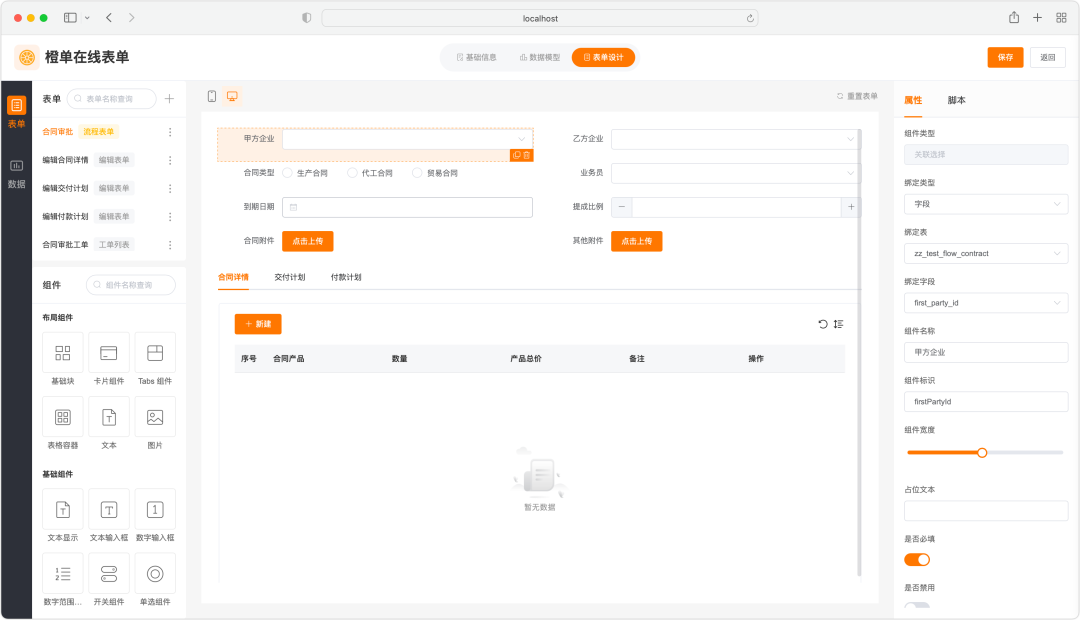The width and height of the screenshot is (1080, 620).
Task: Copy the selected 甲方企业 widget
Action: click(x=517, y=156)
